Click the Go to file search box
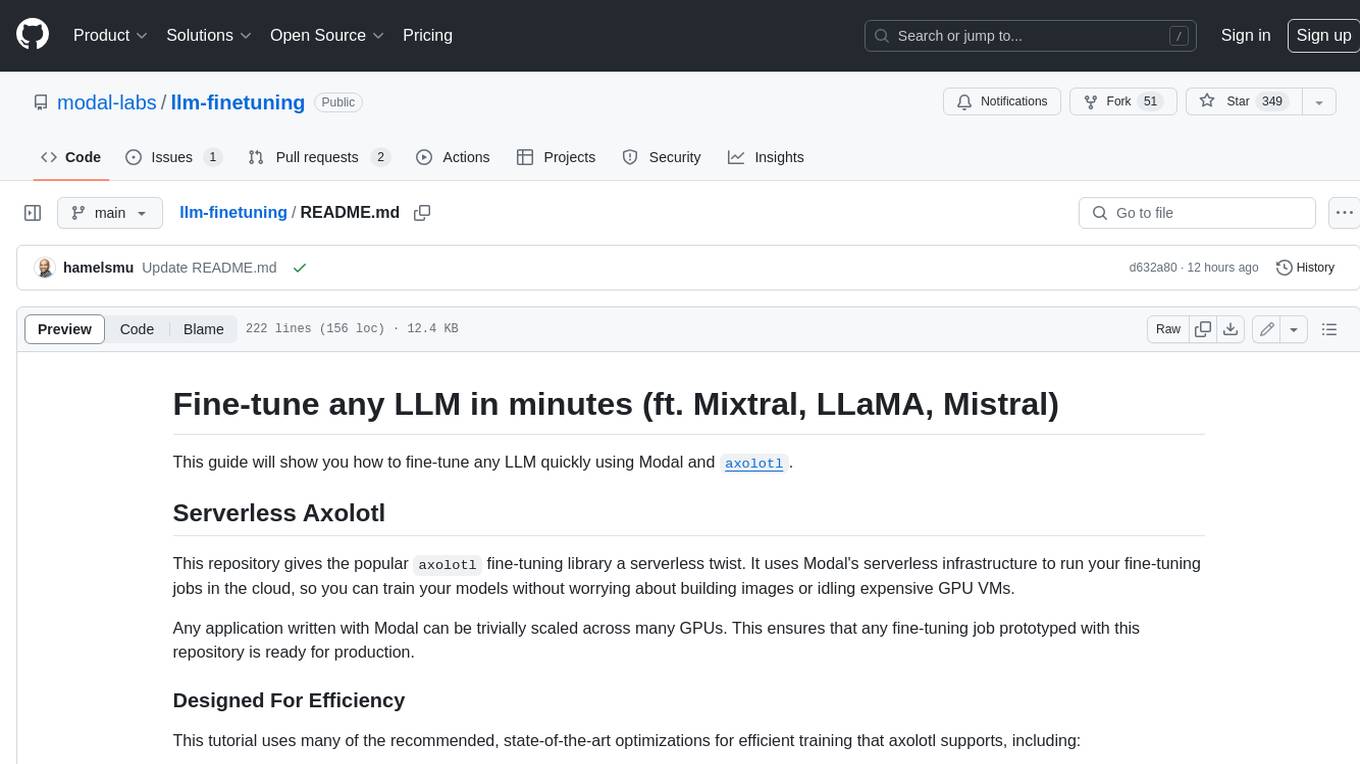 click(x=1197, y=213)
